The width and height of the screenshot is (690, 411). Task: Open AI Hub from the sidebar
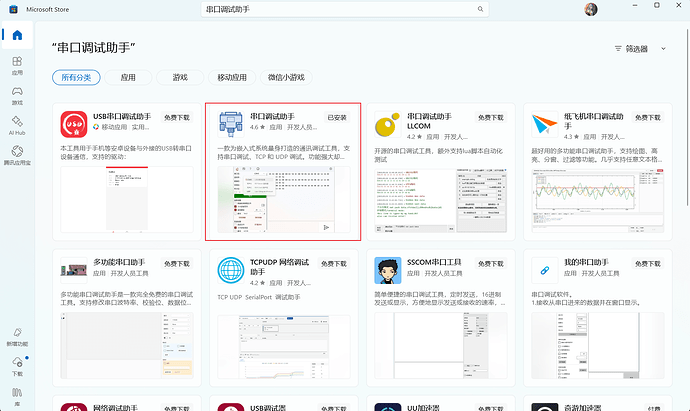pos(17,126)
